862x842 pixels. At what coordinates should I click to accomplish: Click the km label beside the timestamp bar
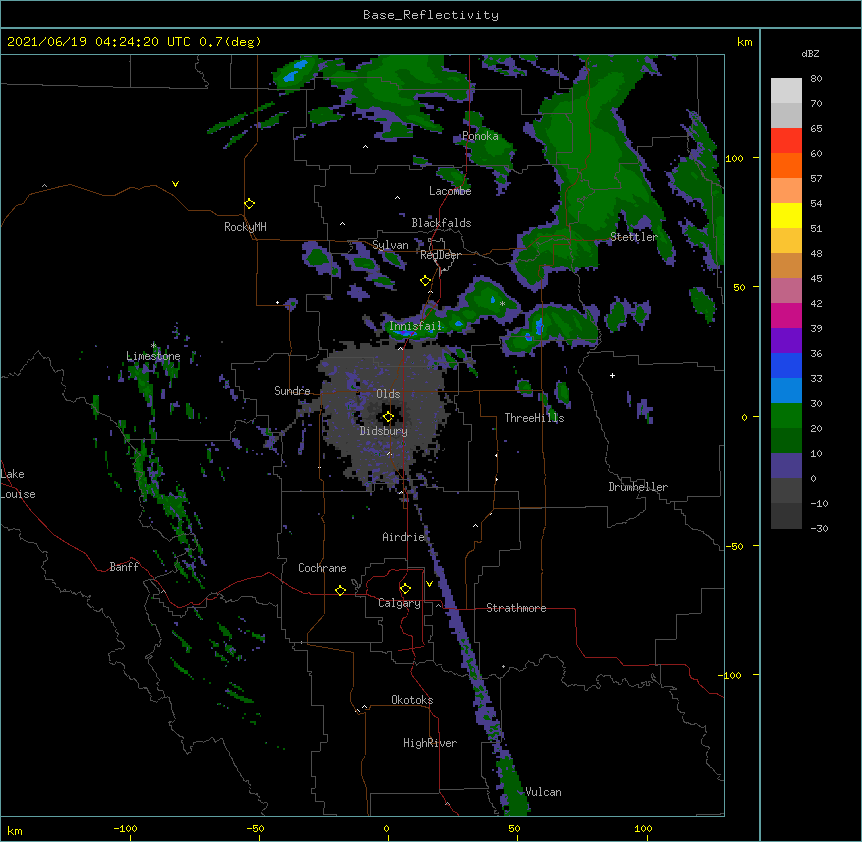click(745, 42)
